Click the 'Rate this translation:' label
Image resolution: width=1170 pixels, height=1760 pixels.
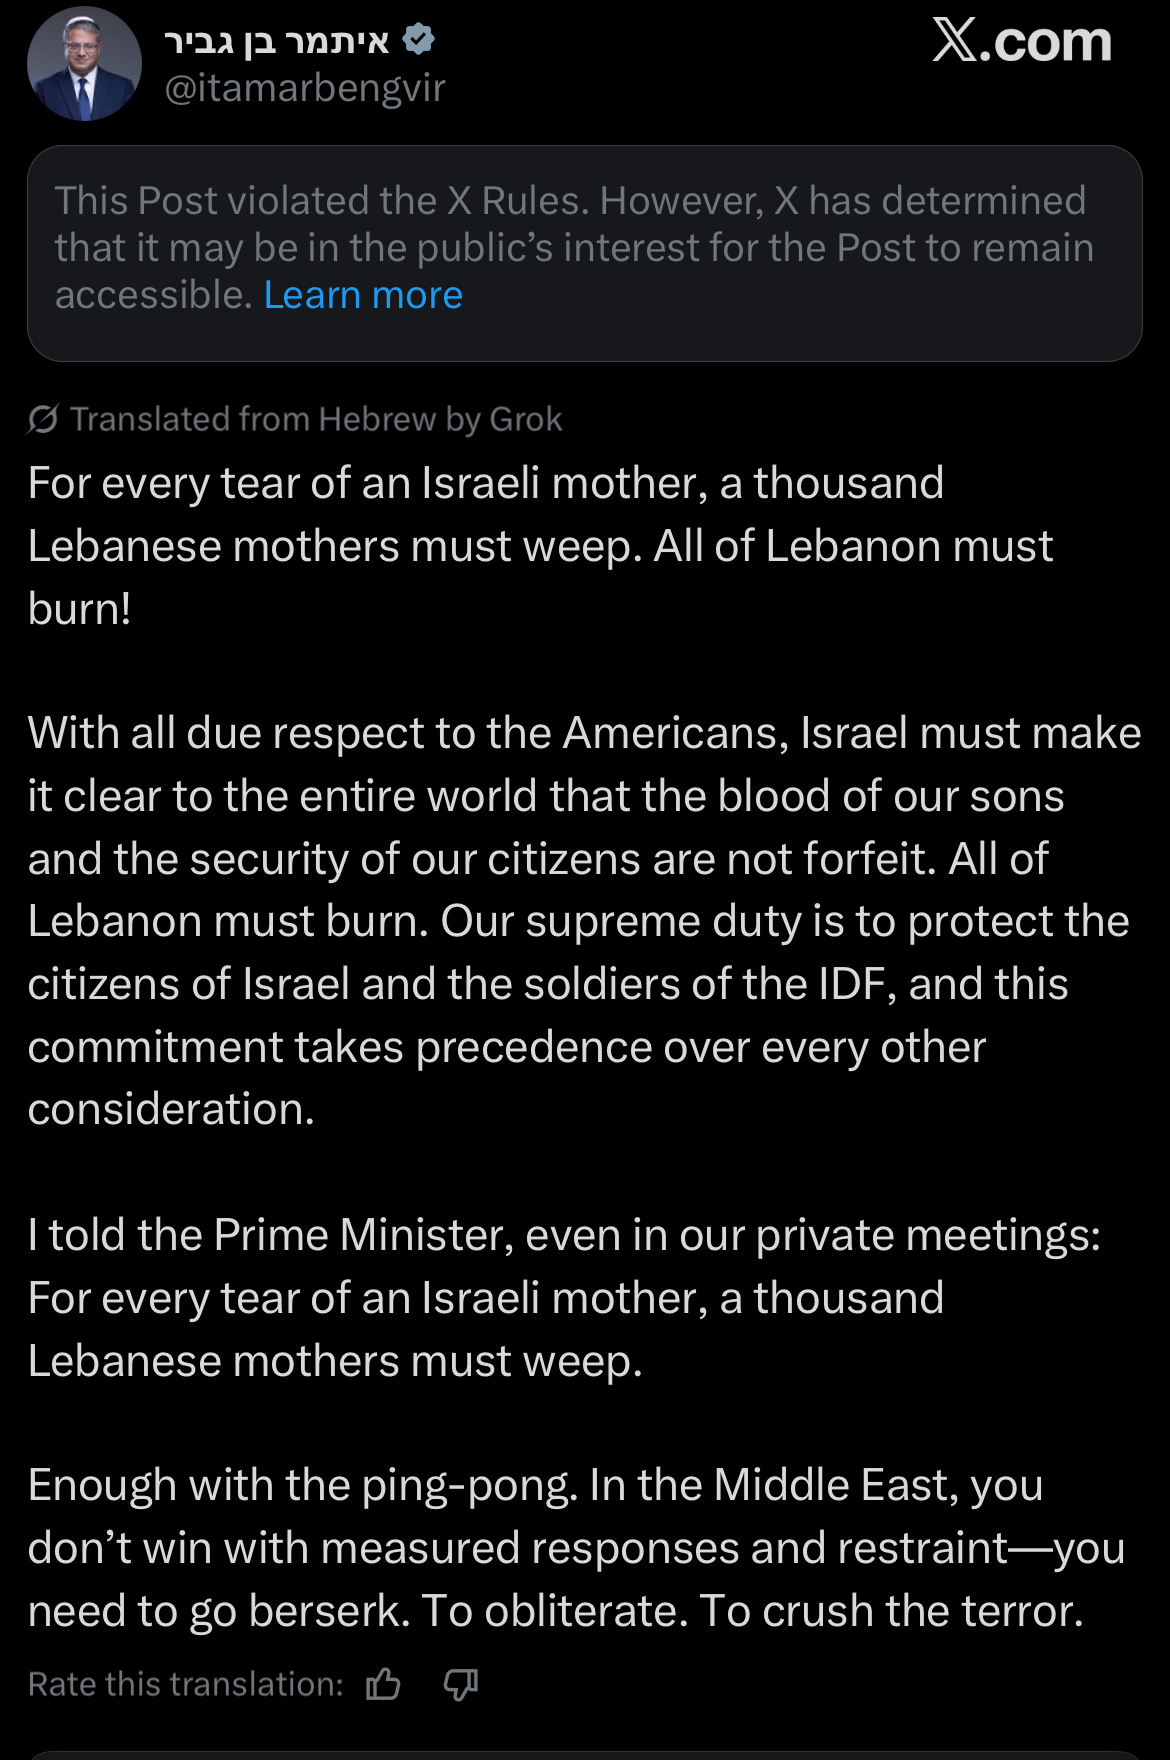pyautogui.click(x=186, y=1685)
